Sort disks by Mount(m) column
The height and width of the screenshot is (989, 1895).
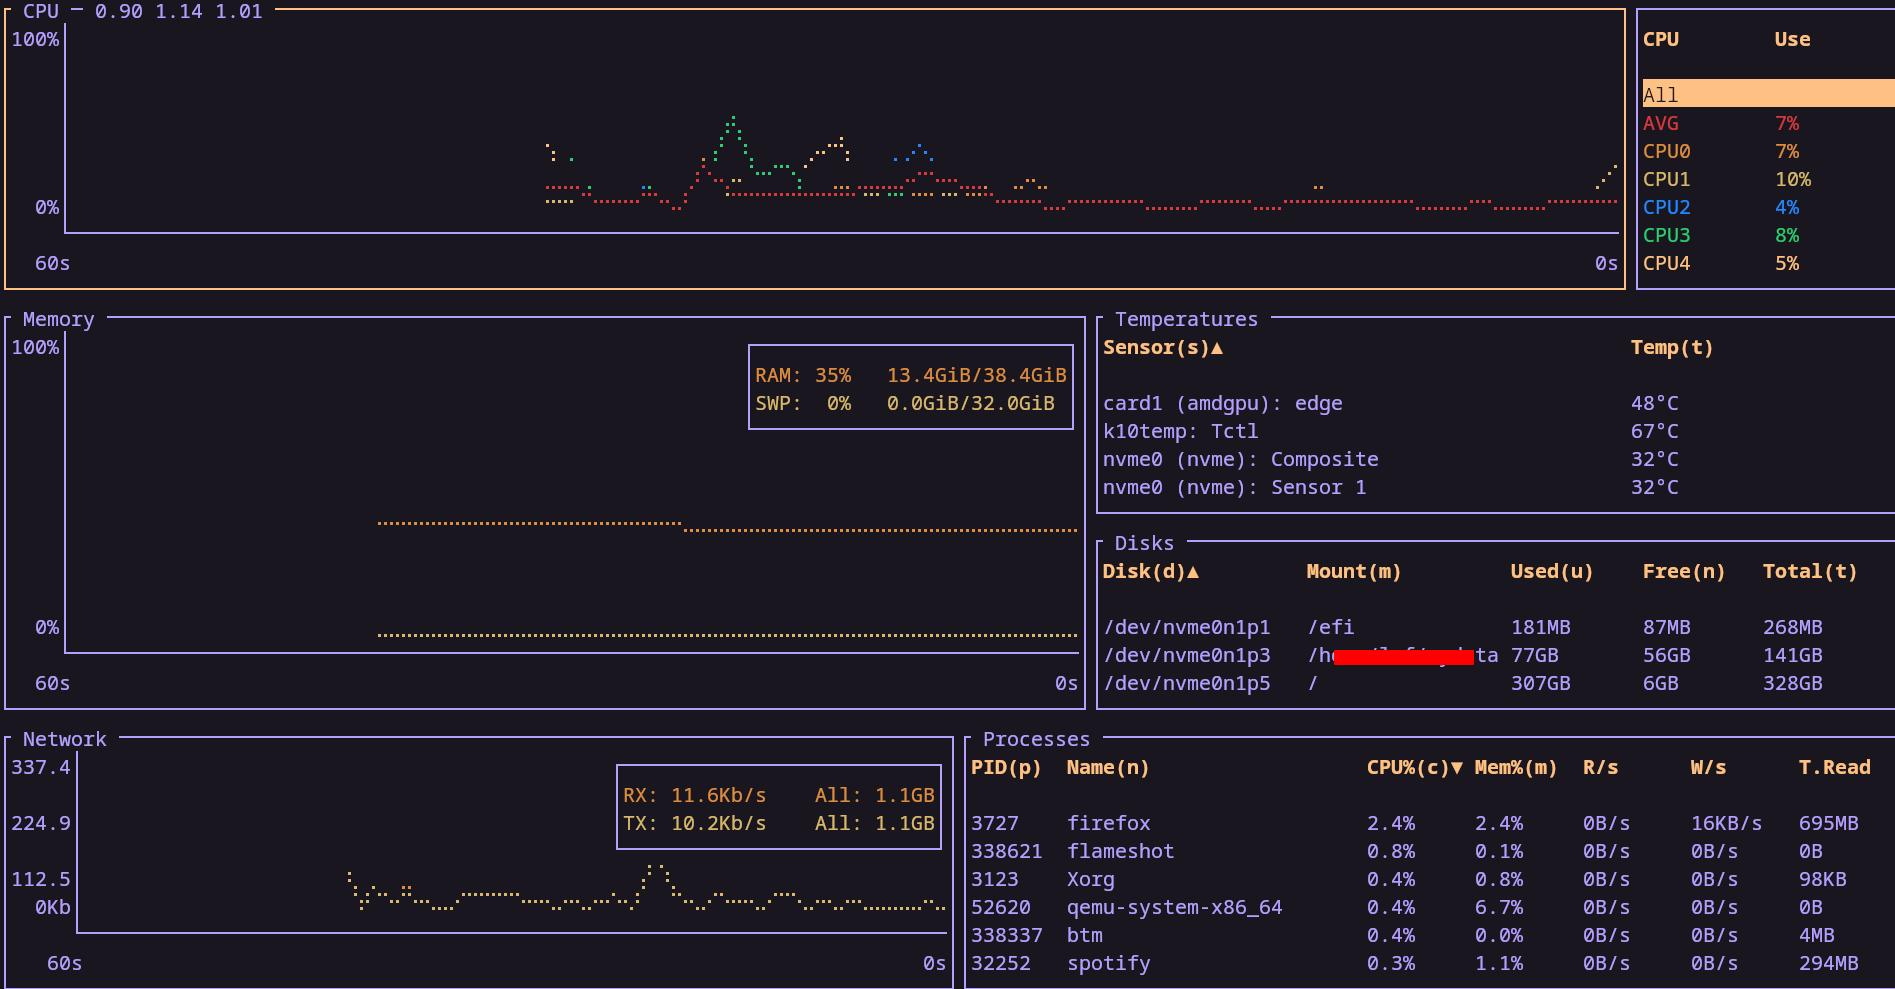point(1354,571)
